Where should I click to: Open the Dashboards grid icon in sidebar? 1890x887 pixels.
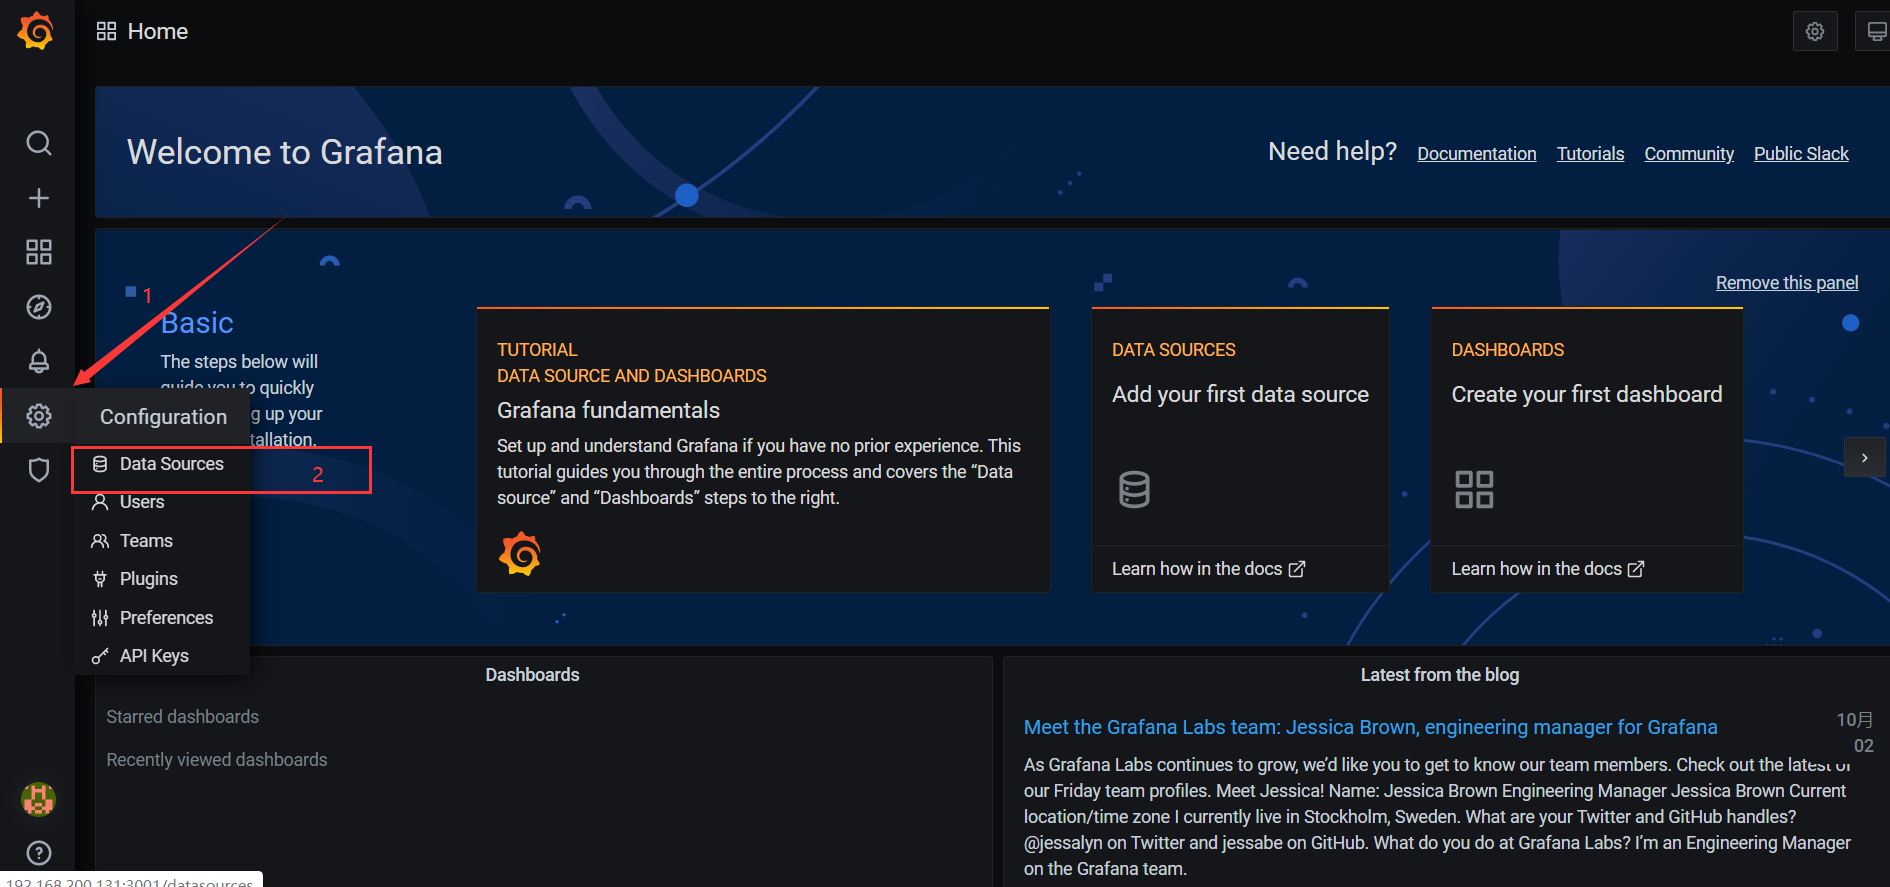[38, 252]
